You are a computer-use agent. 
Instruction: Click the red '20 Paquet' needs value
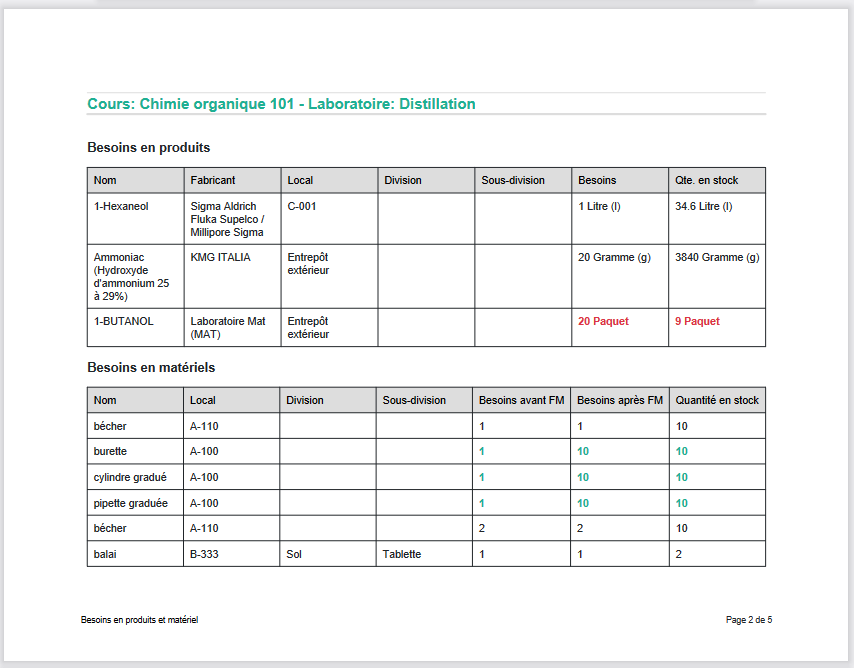click(603, 322)
